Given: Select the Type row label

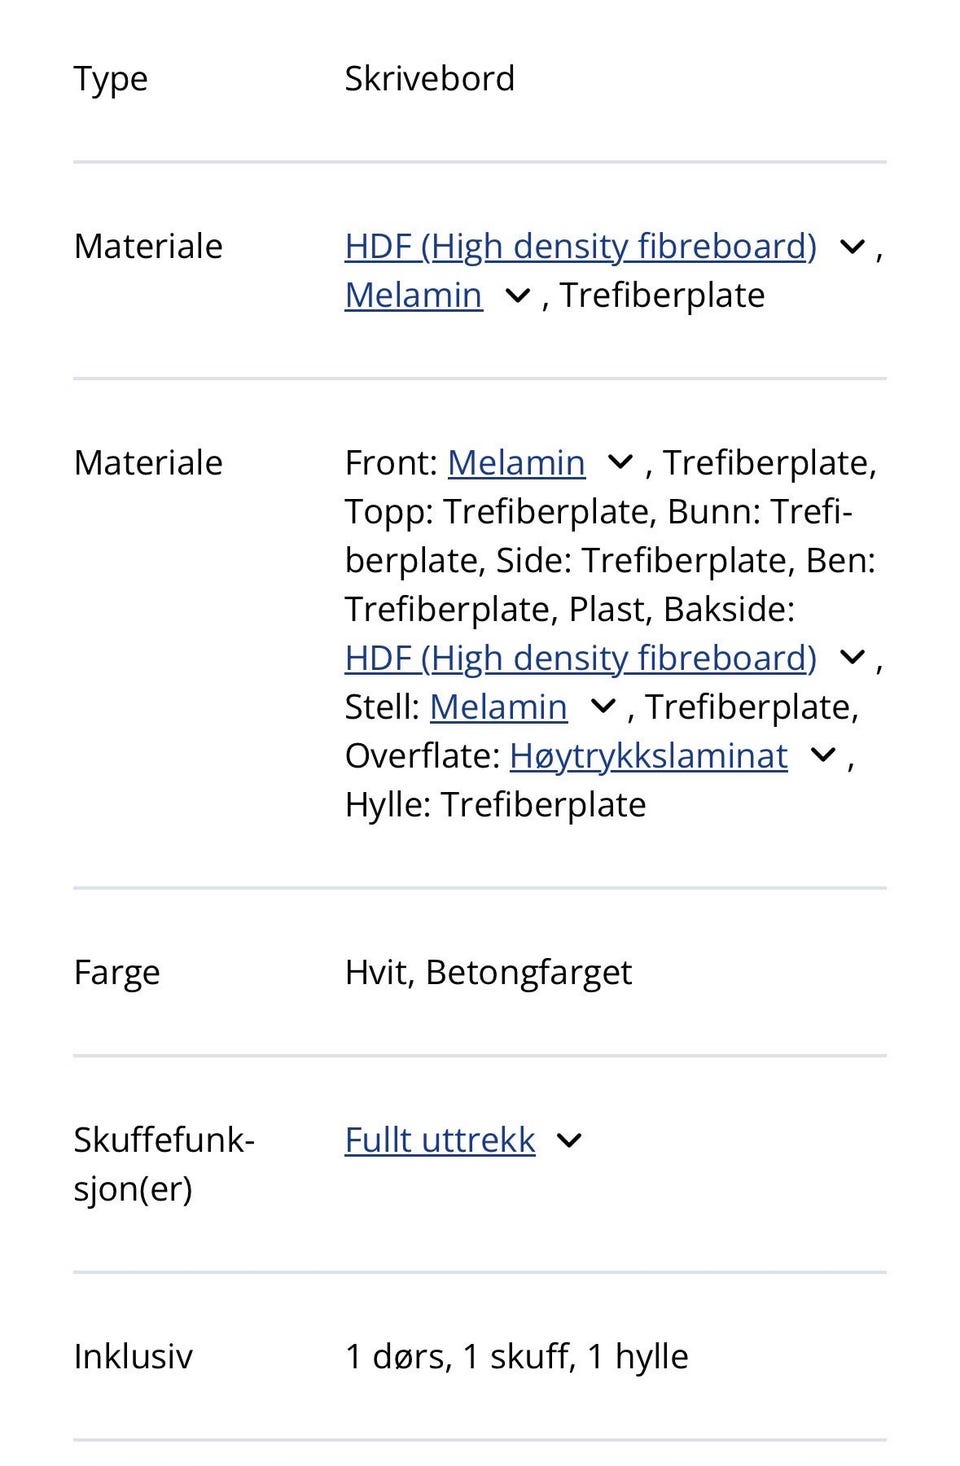Looking at the screenshot, I should coord(110,78).
